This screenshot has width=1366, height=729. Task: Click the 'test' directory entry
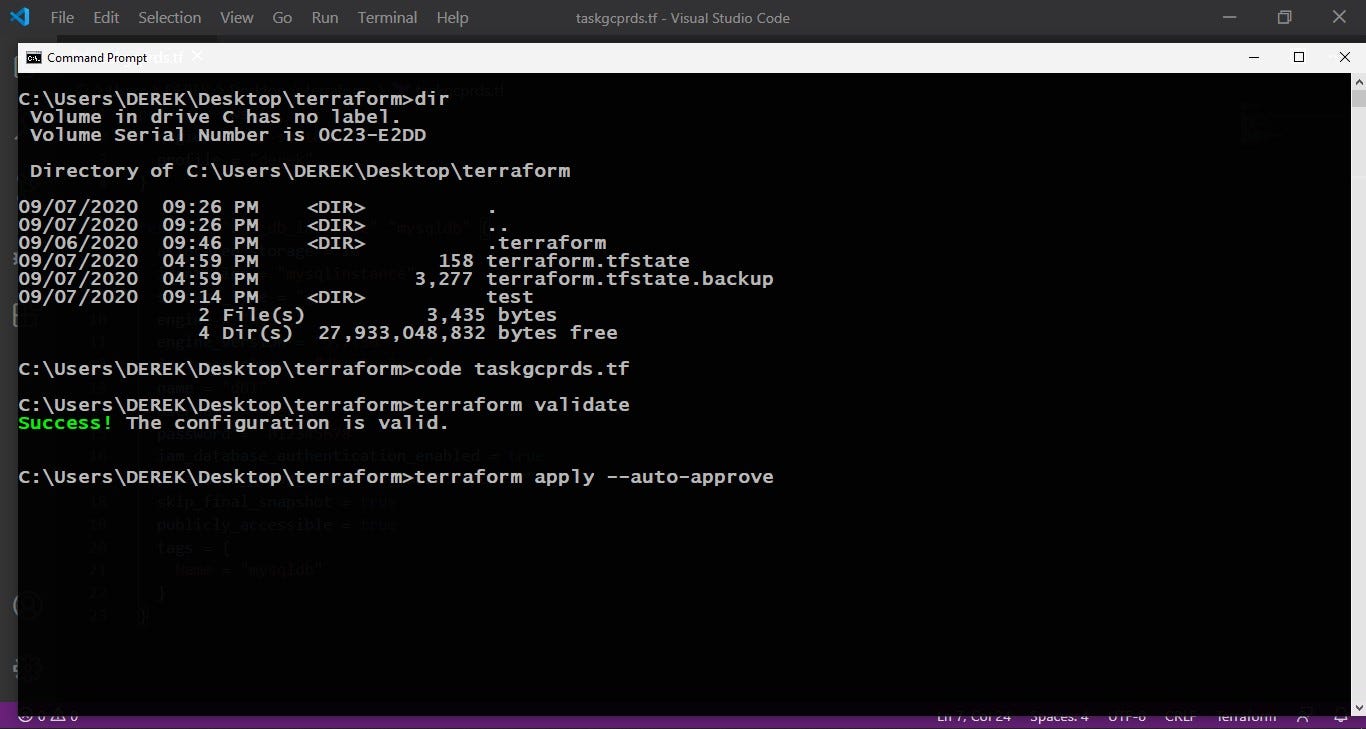[x=510, y=297]
